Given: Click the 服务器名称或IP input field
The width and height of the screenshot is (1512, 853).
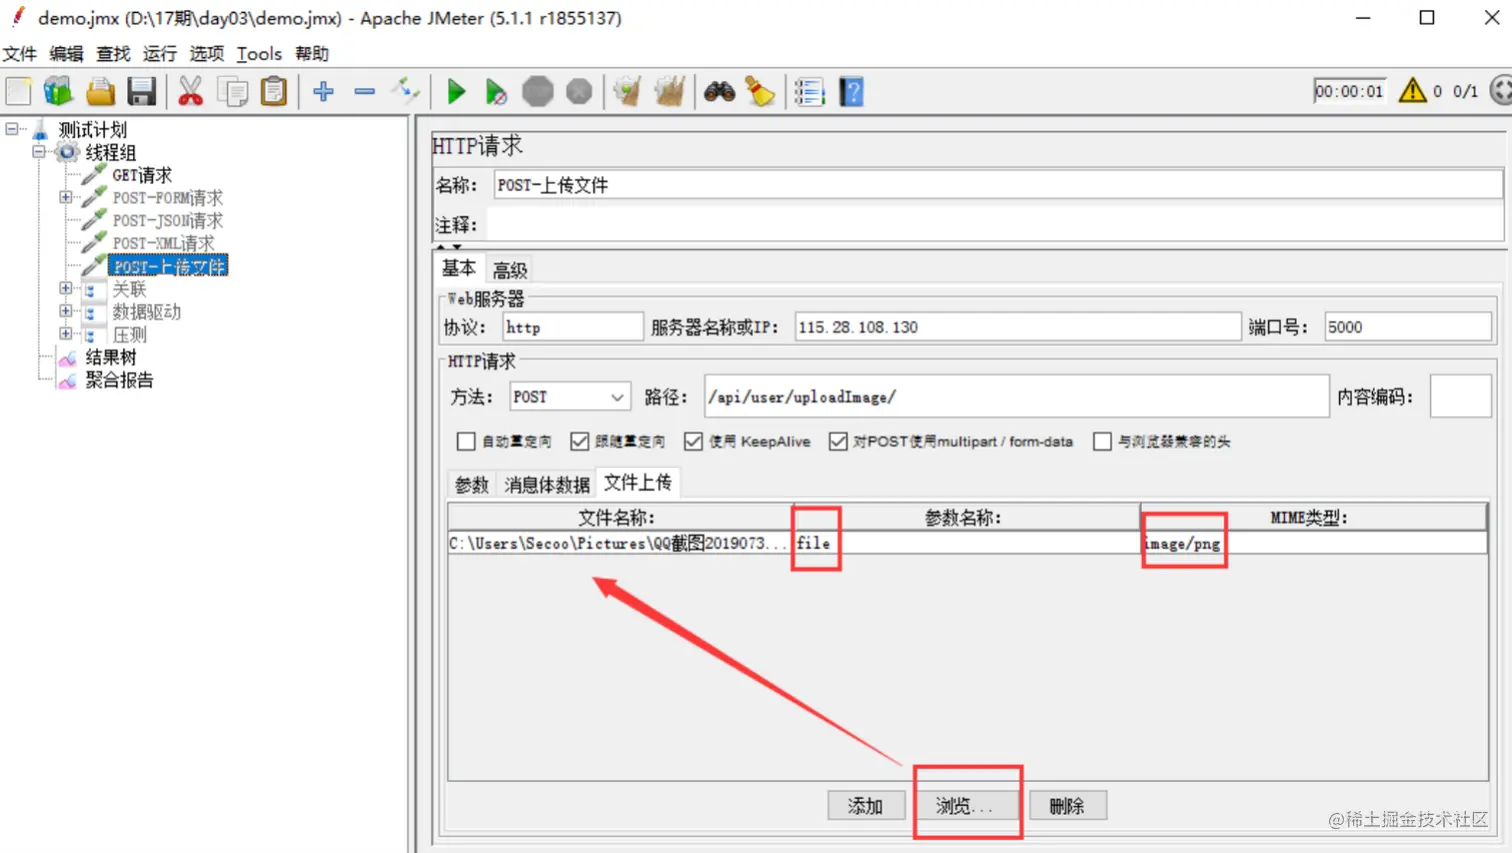Looking at the screenshot, I should tap(1018, 327).
